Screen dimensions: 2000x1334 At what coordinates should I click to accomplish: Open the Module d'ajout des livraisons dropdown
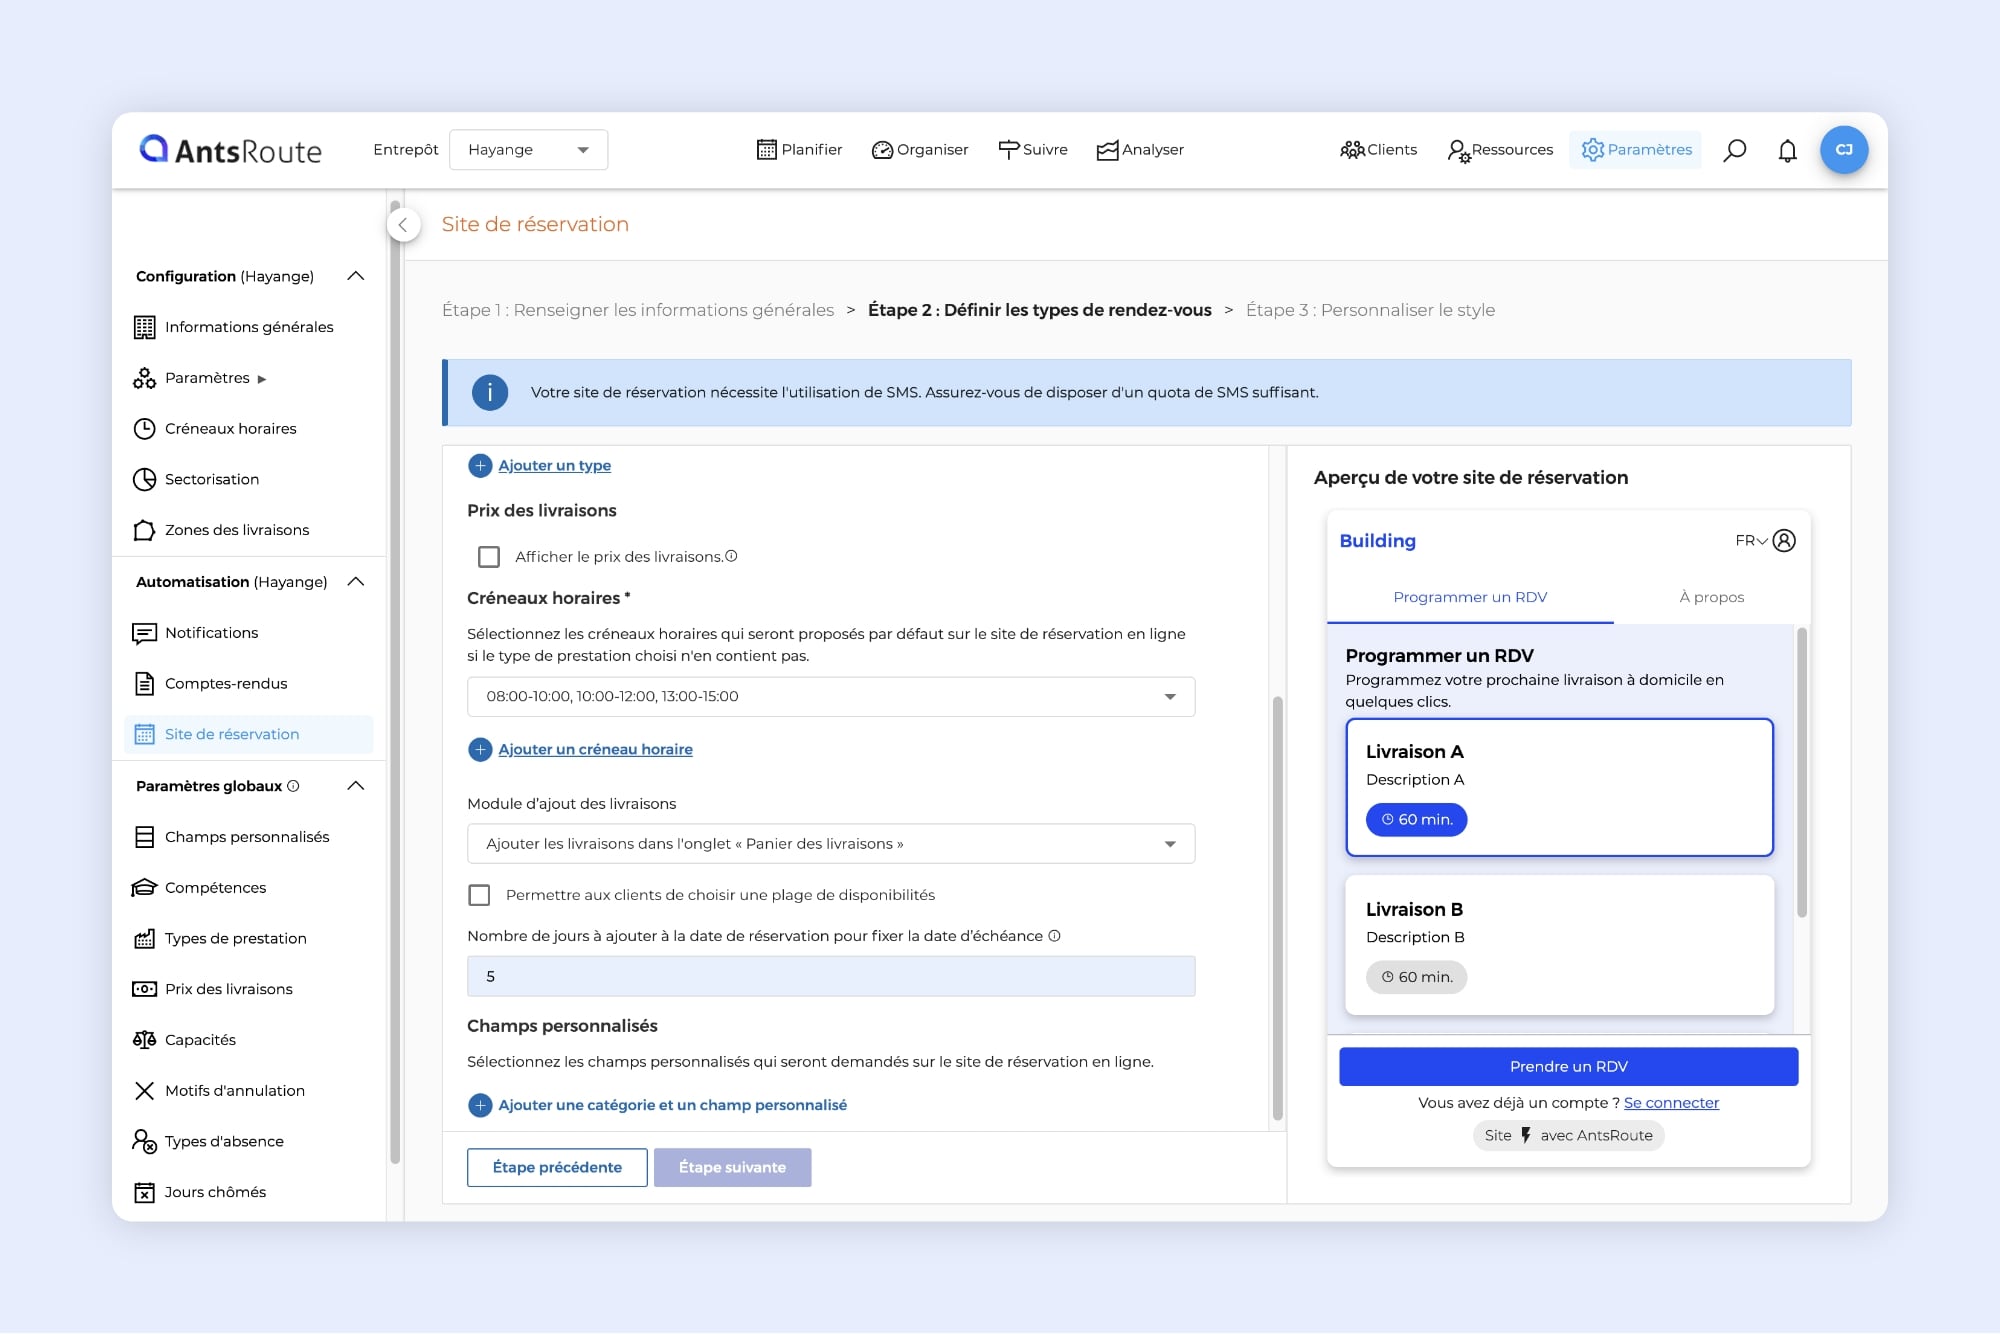(830, 844)
